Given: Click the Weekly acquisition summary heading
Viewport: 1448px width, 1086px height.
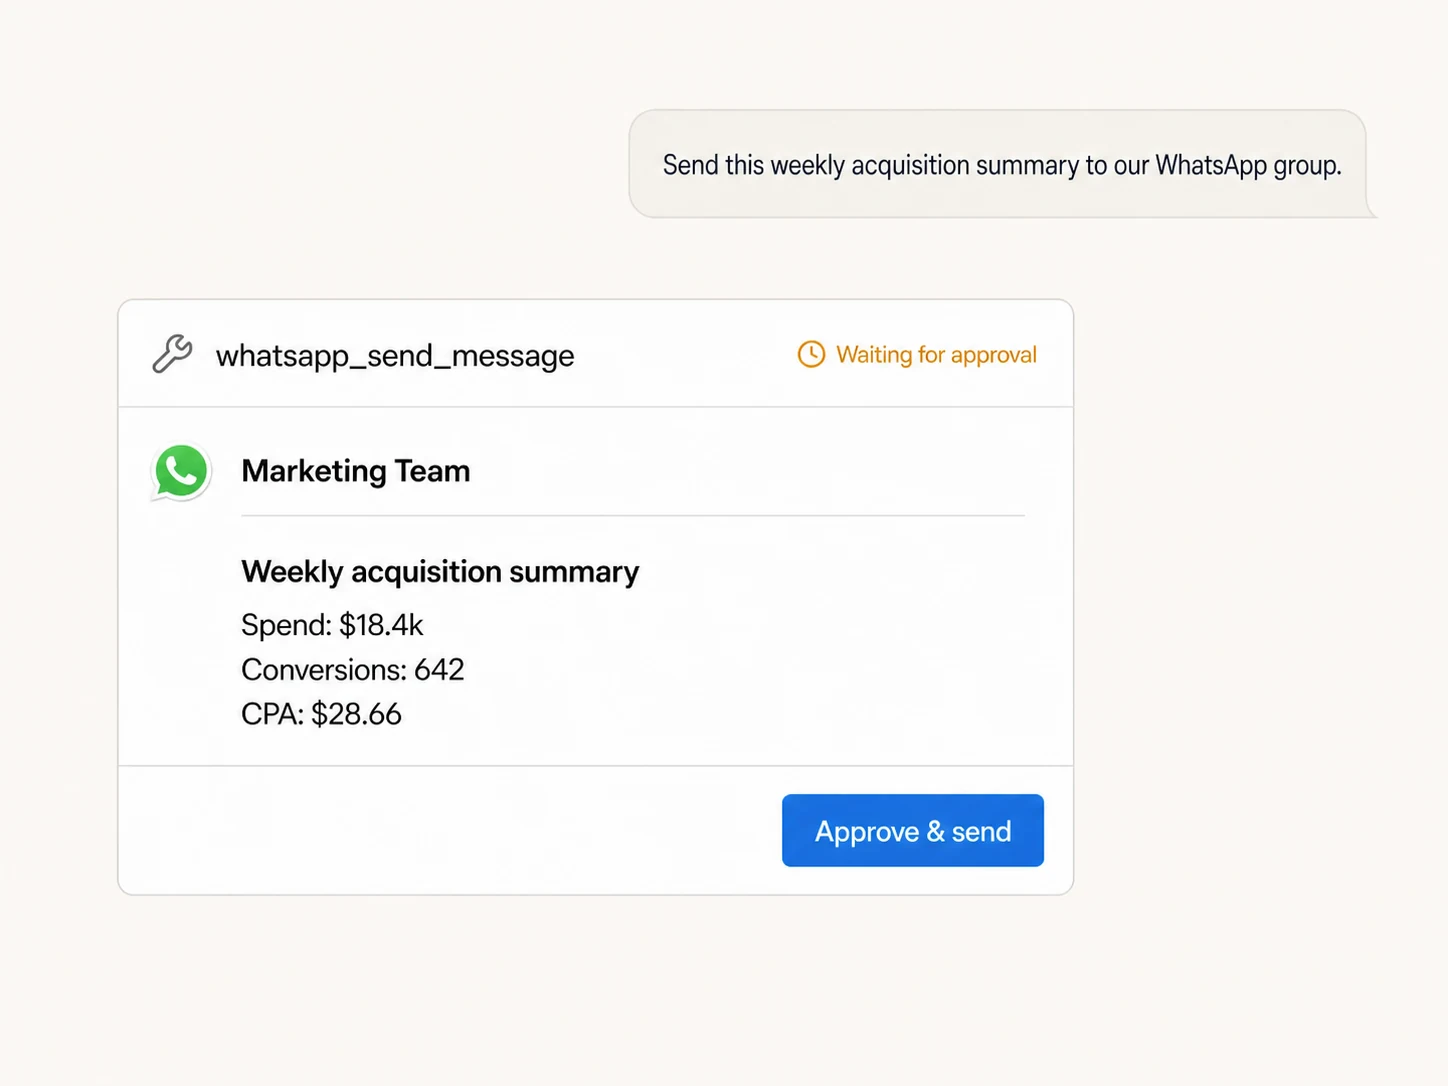Looking at the screenshot, I should (440, 572).
